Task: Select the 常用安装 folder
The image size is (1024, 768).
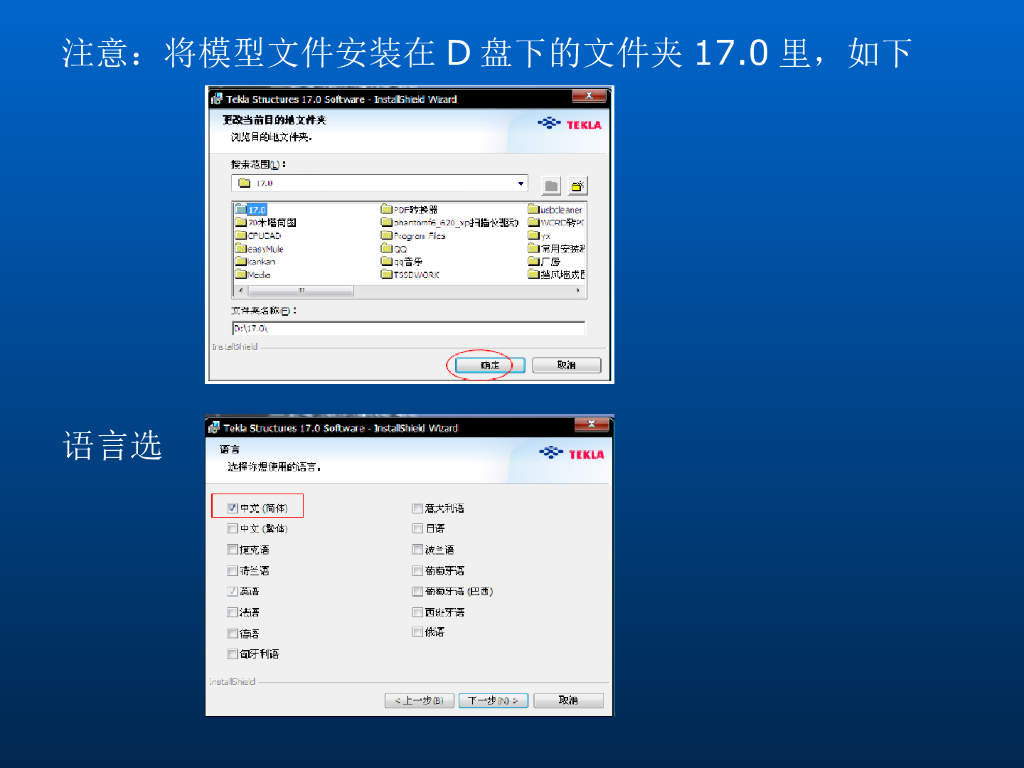Action: click(x=556, y=249)
